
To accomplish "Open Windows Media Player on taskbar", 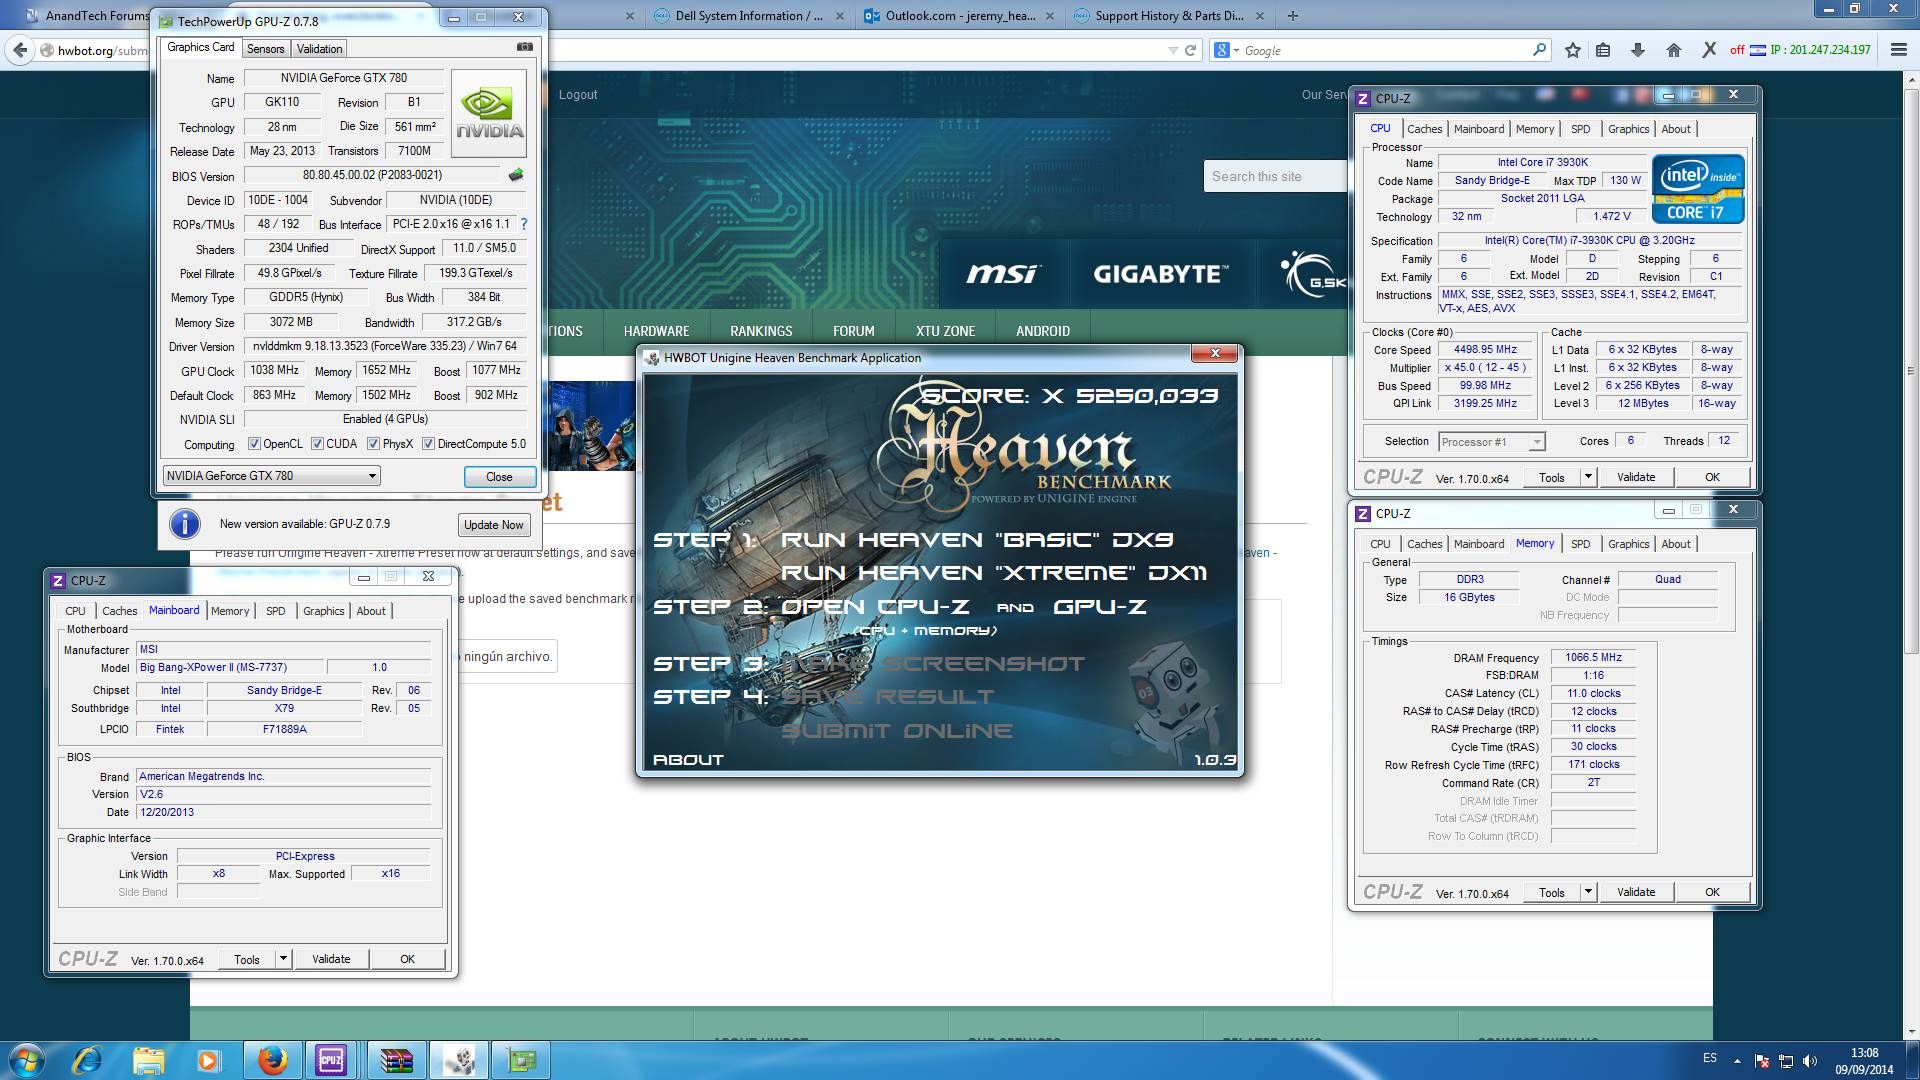I will click(208, 1060).
